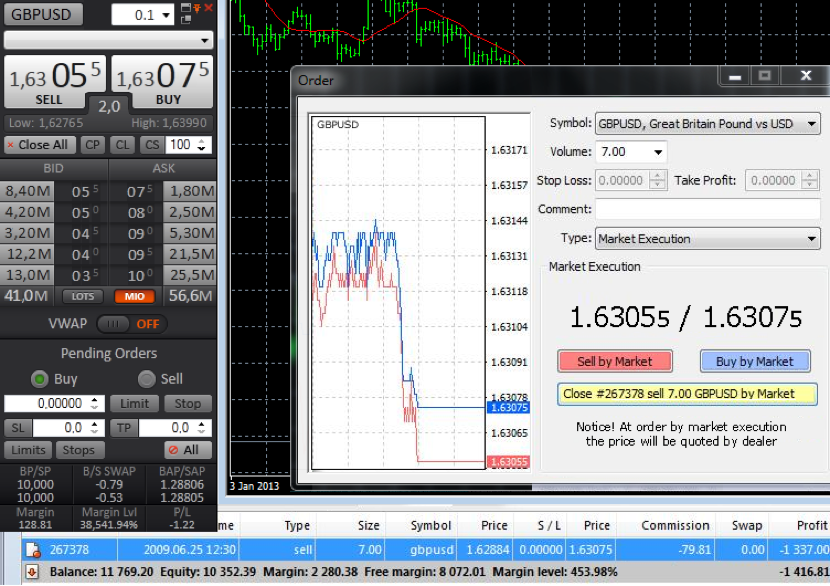Click the yellow Close order bar
This screenshot has height=586, width=830.
tap(687, 394)
